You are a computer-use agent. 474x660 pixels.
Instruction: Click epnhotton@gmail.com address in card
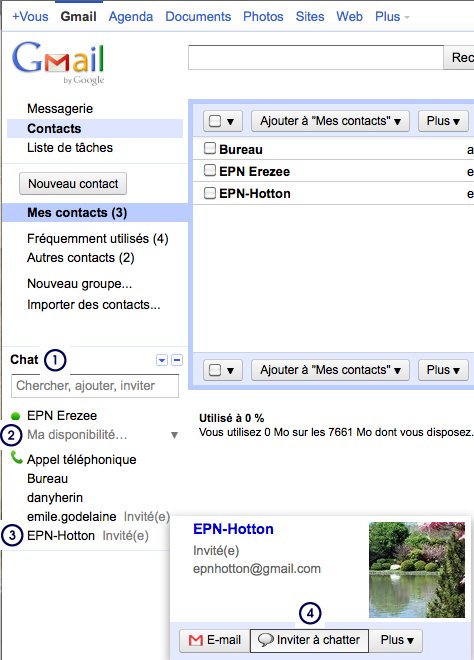(257, 569)
